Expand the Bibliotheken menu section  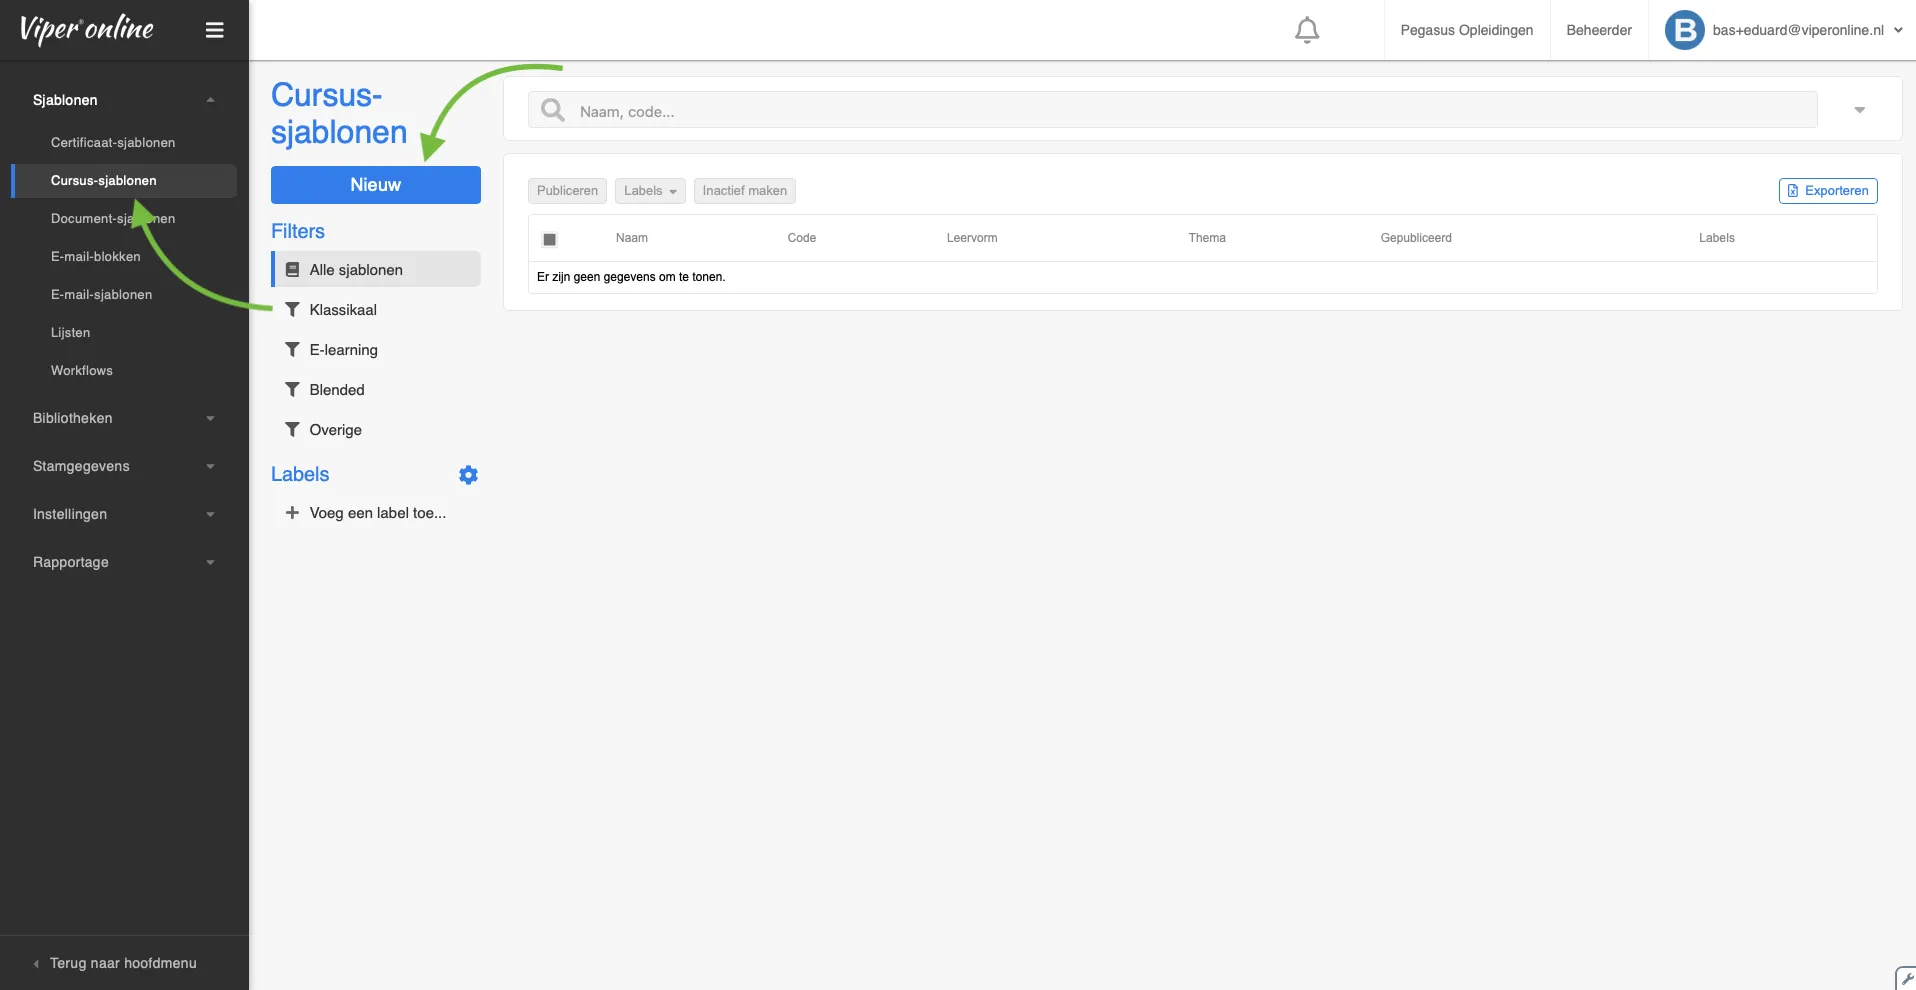pos(124,418)
